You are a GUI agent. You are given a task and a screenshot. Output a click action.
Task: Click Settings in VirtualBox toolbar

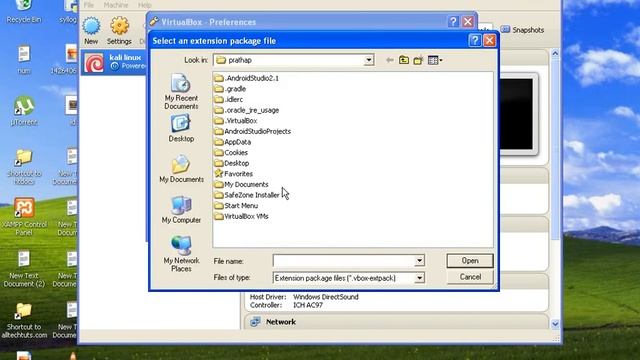point(119,31)
